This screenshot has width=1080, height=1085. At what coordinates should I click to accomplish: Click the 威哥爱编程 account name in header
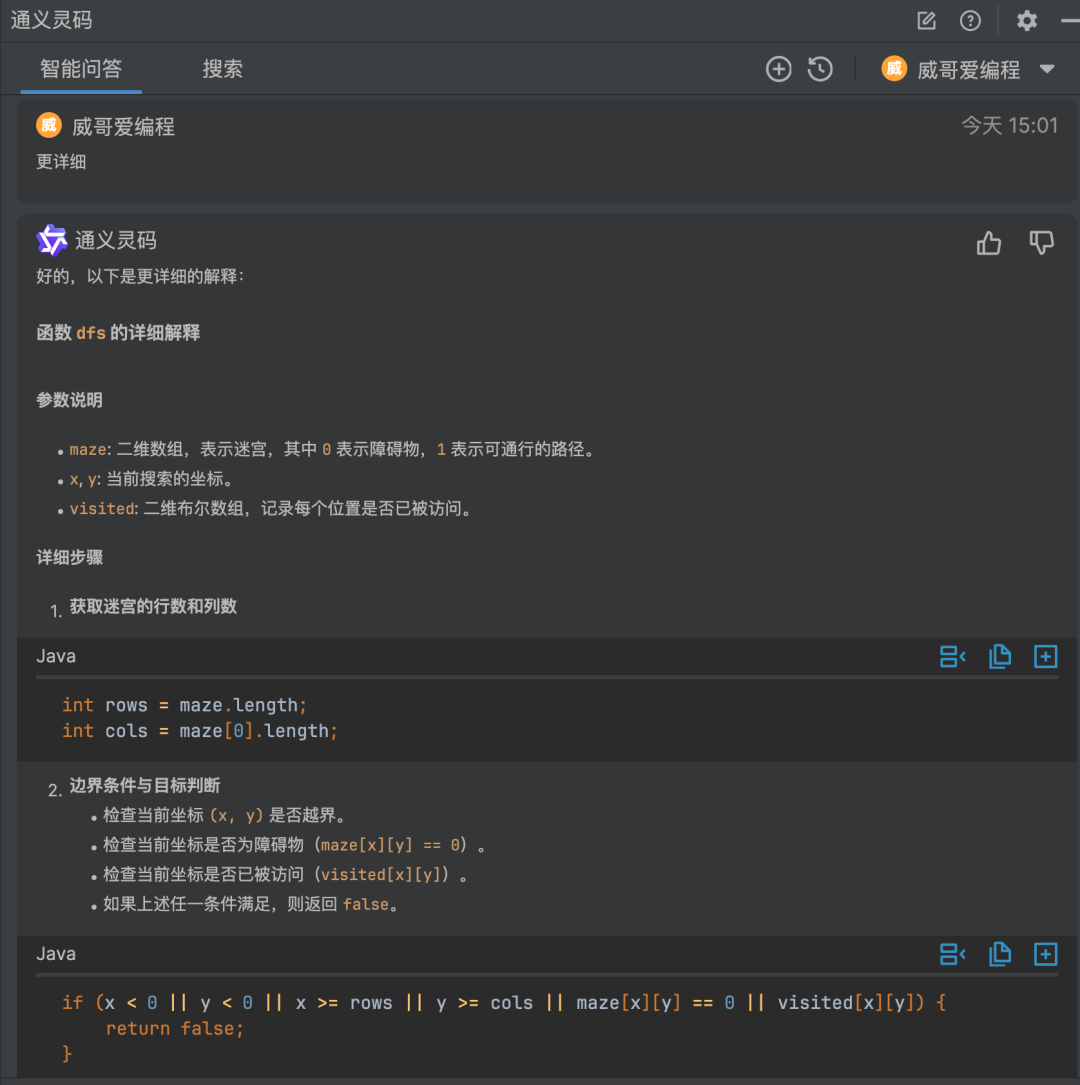point(968,70)
